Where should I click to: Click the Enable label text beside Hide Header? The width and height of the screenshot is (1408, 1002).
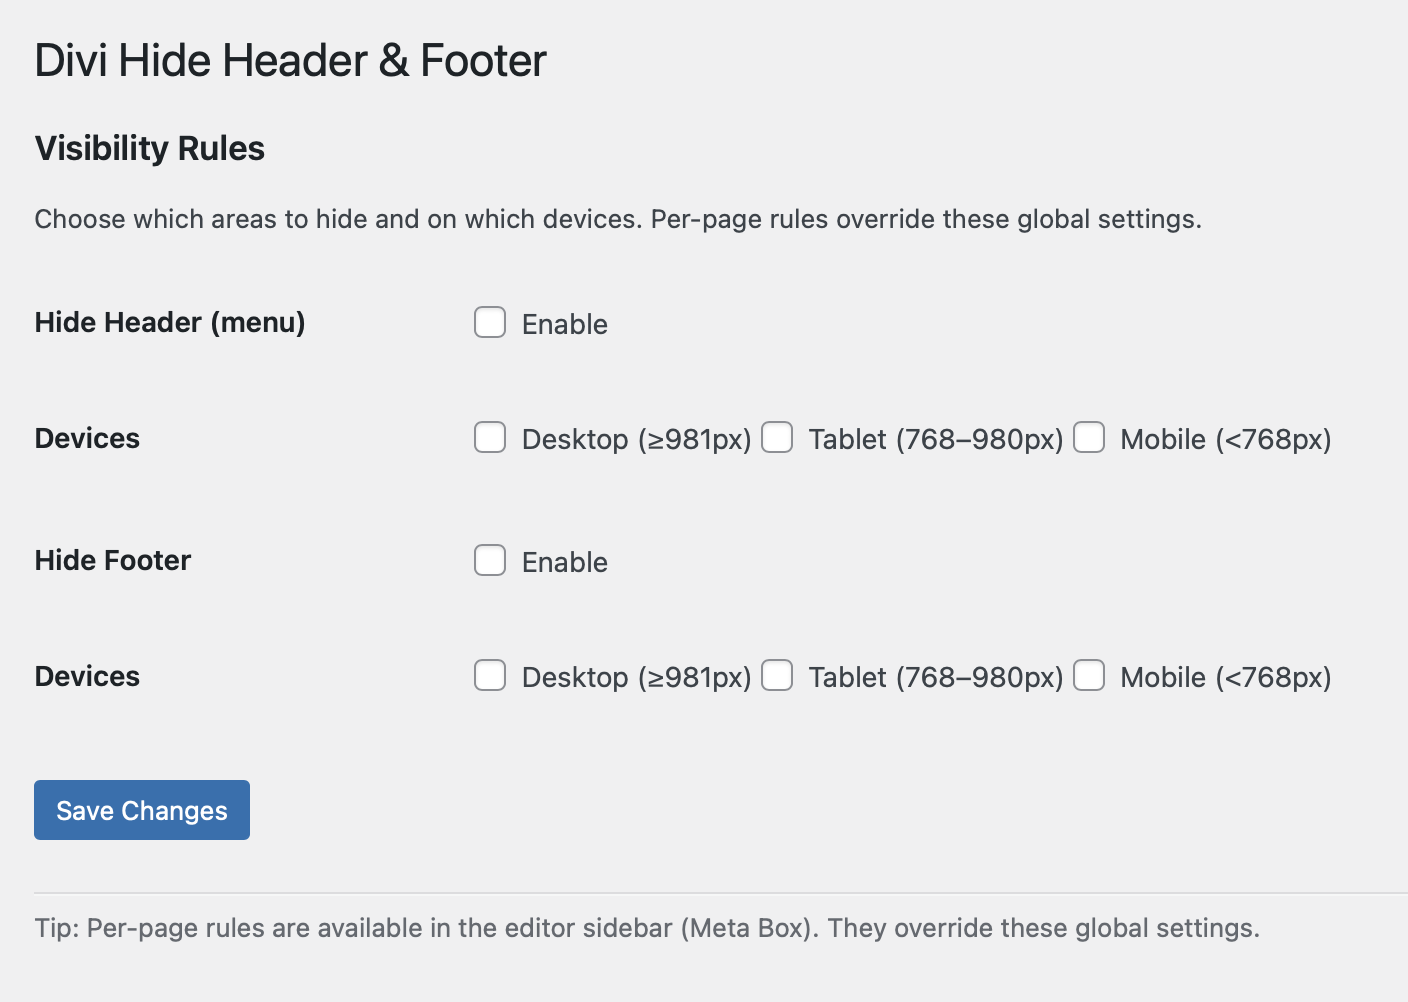[x=564, y=324]
